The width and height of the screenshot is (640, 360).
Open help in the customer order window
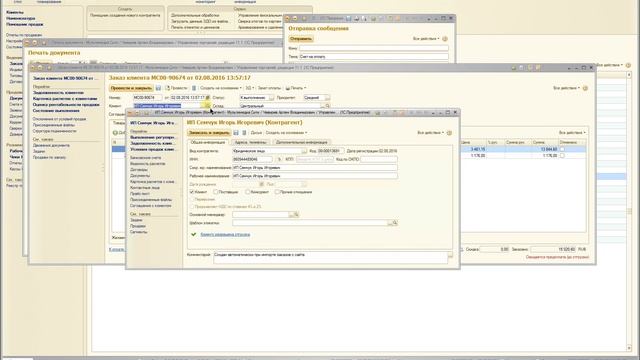coord(585,88)
